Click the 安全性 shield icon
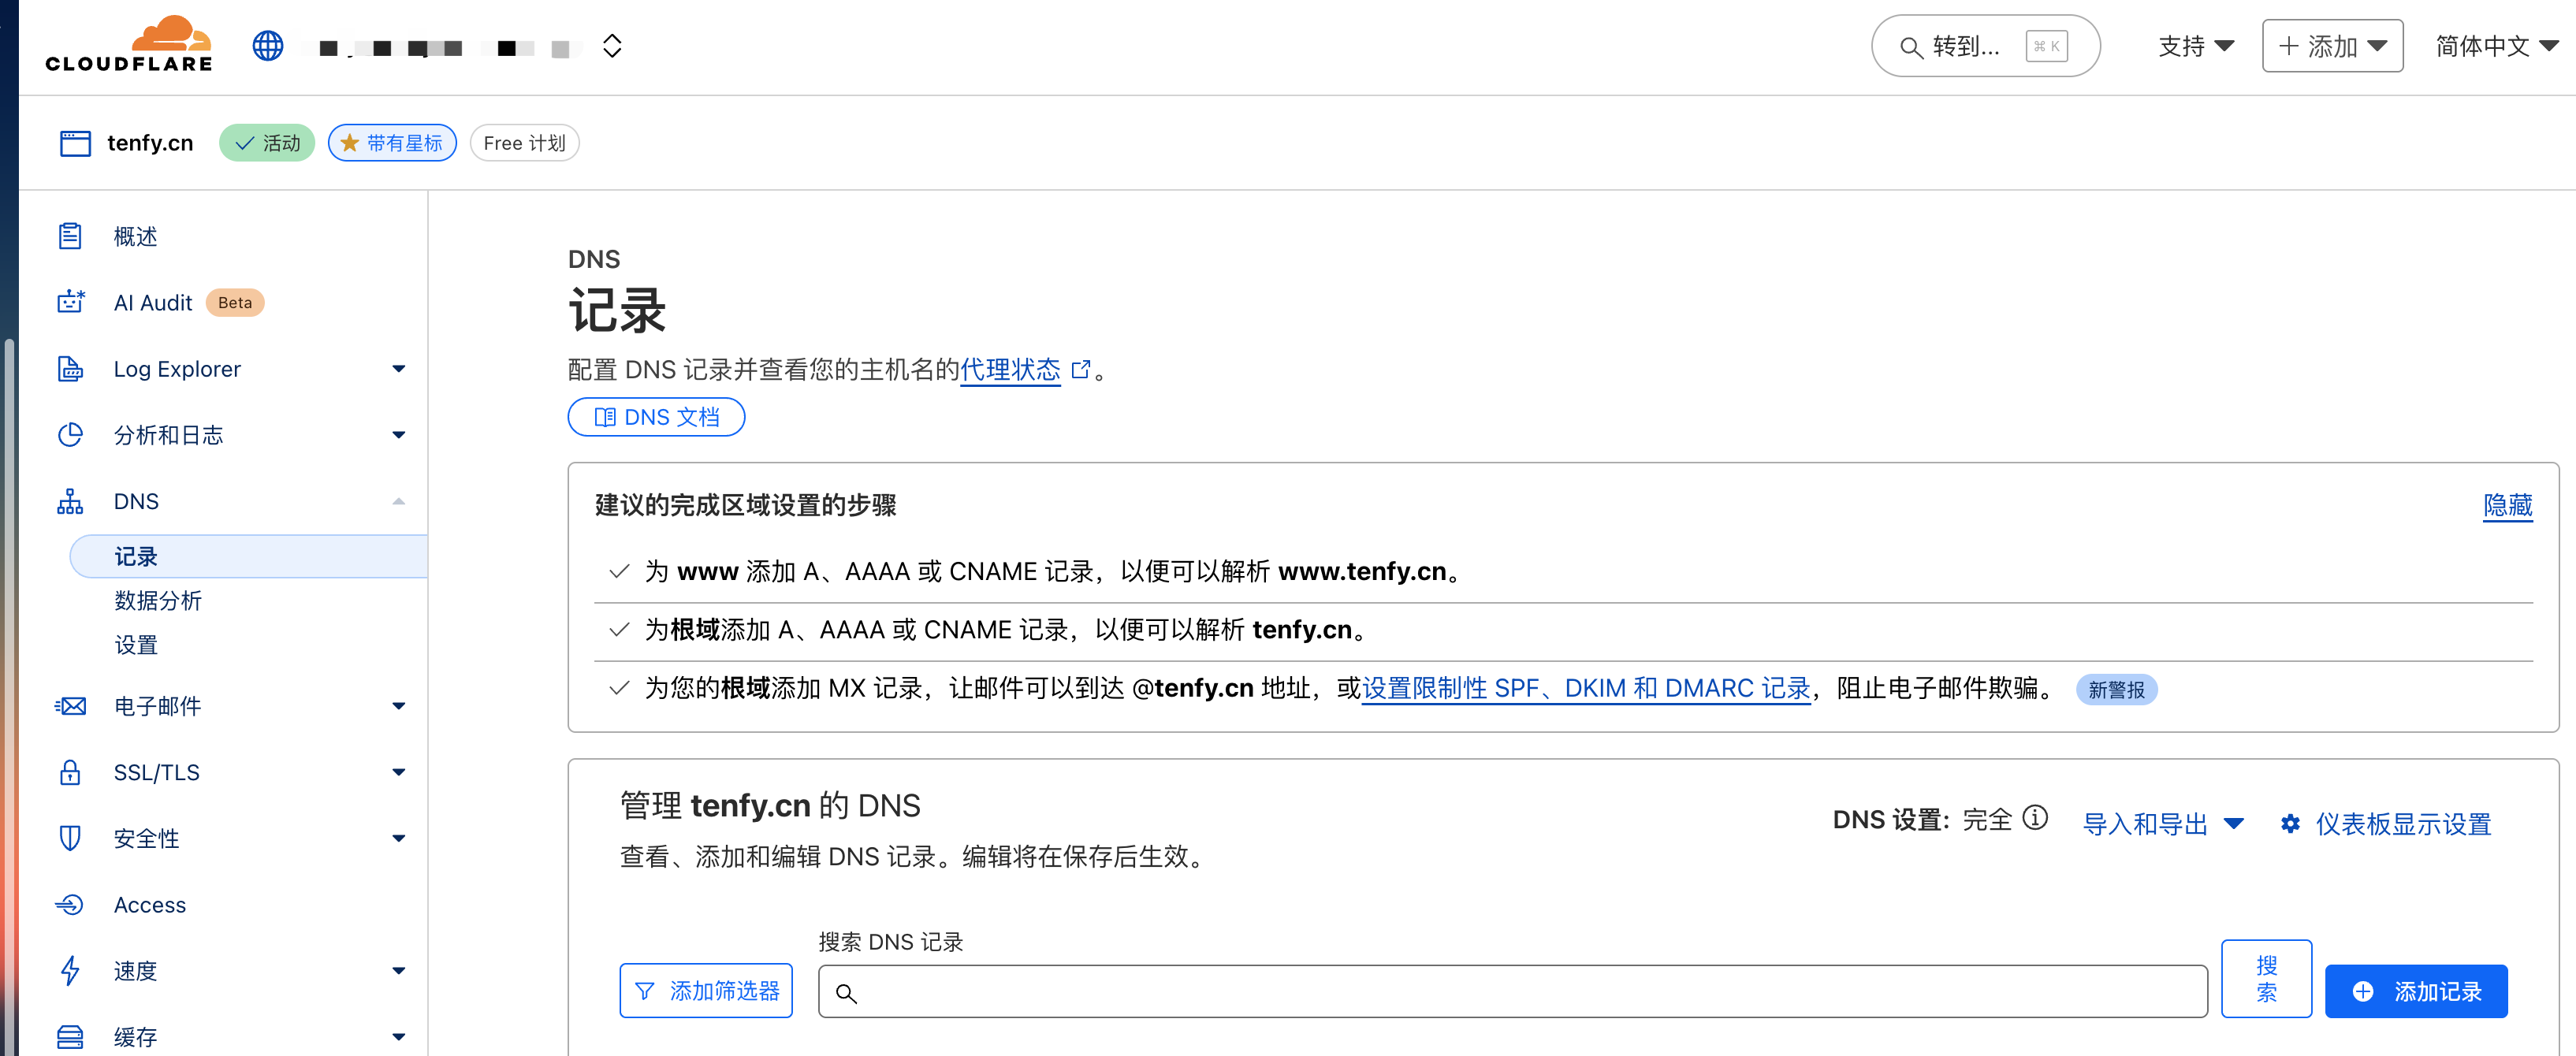 click(70, 838)
